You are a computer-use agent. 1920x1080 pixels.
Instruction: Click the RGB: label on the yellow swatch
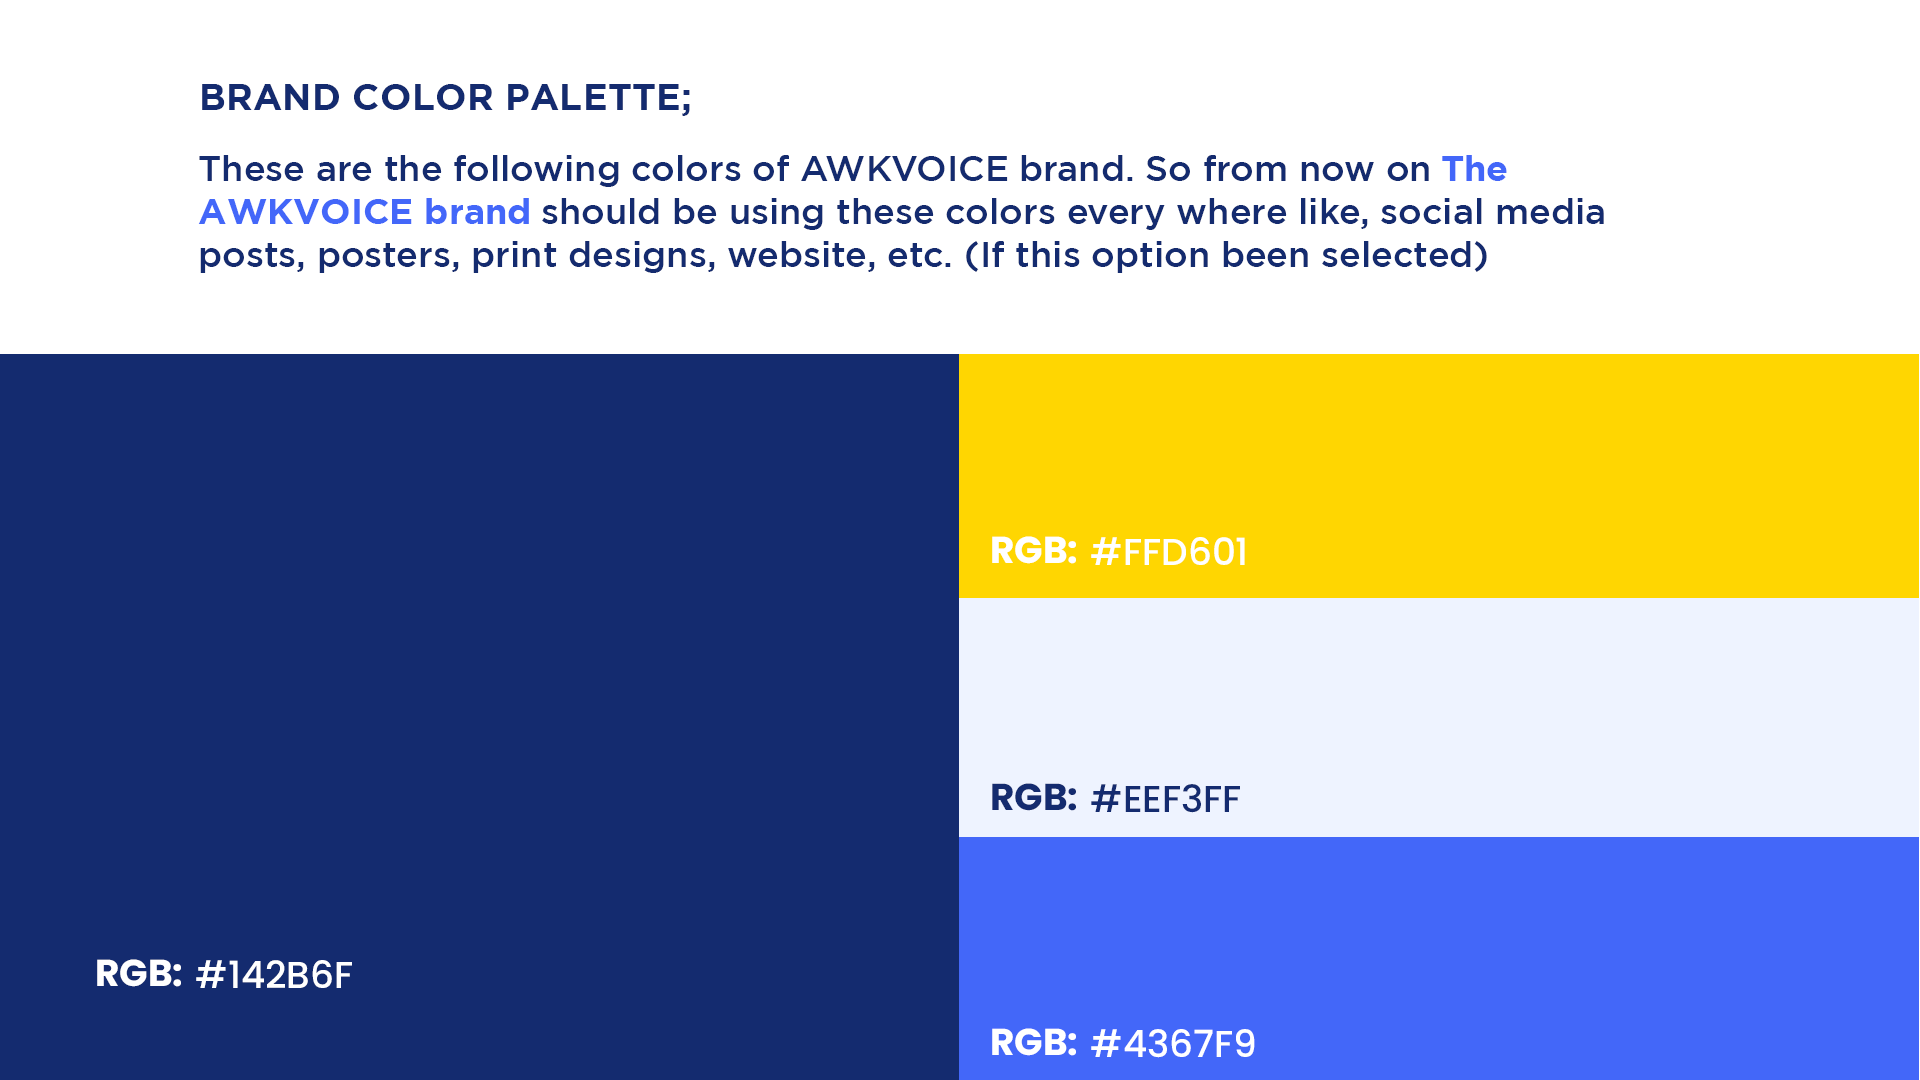pyautogui.click(x=1033, y=551)
